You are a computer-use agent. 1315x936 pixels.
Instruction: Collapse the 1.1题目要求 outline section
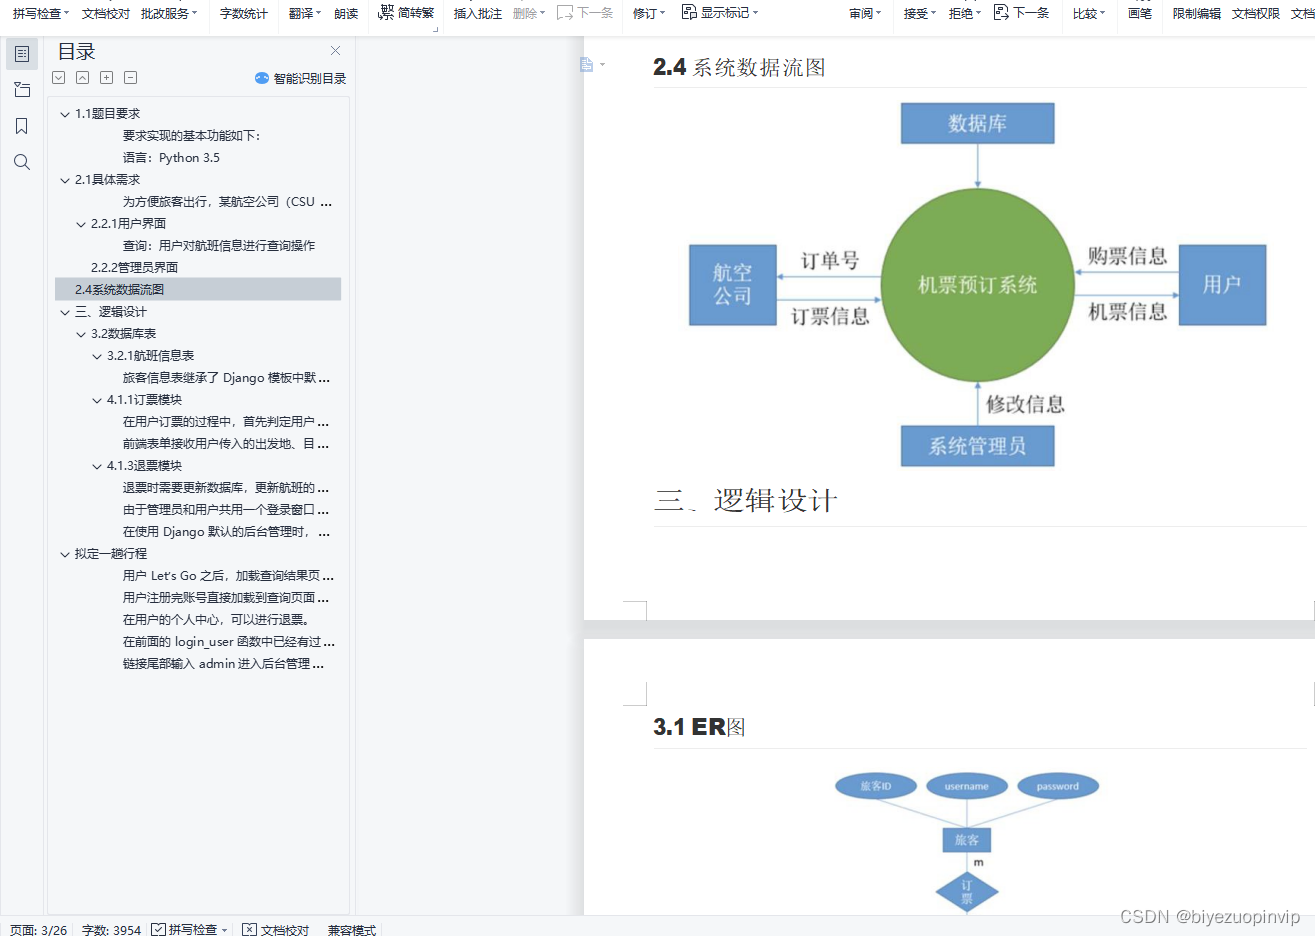coord(64,113)
